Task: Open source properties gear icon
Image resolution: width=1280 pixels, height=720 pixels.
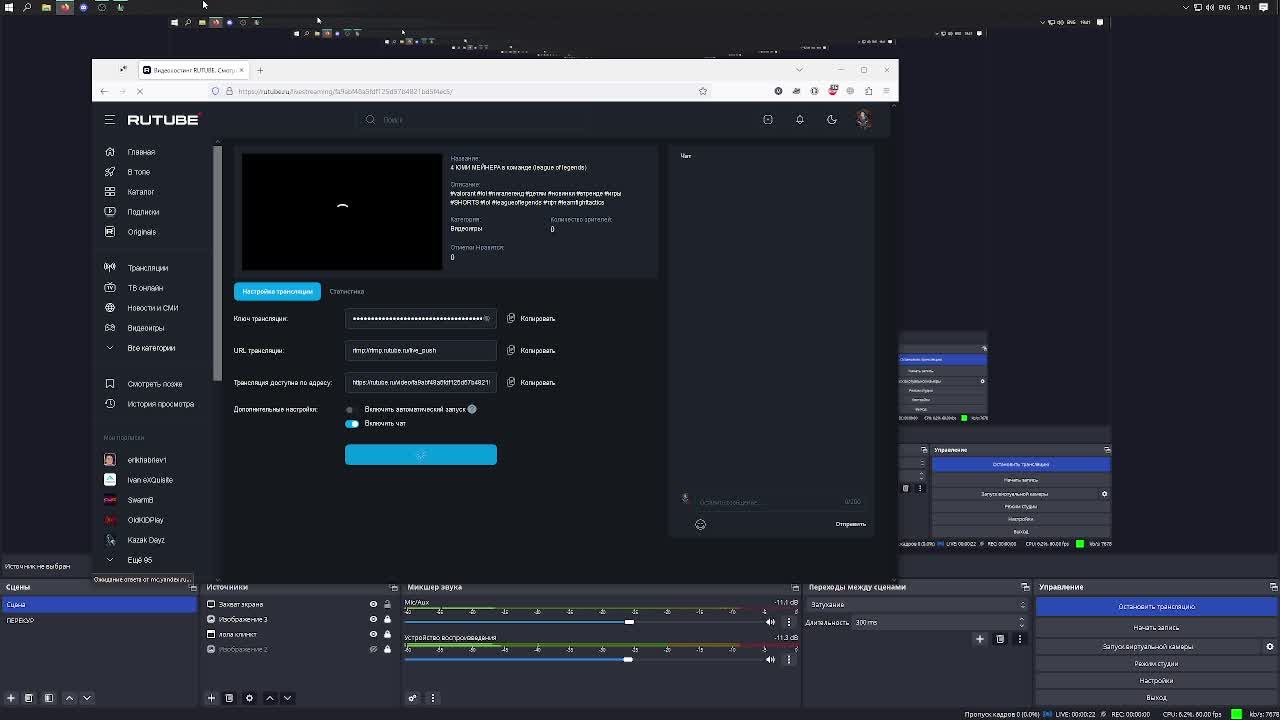Action: coord(249,698)
